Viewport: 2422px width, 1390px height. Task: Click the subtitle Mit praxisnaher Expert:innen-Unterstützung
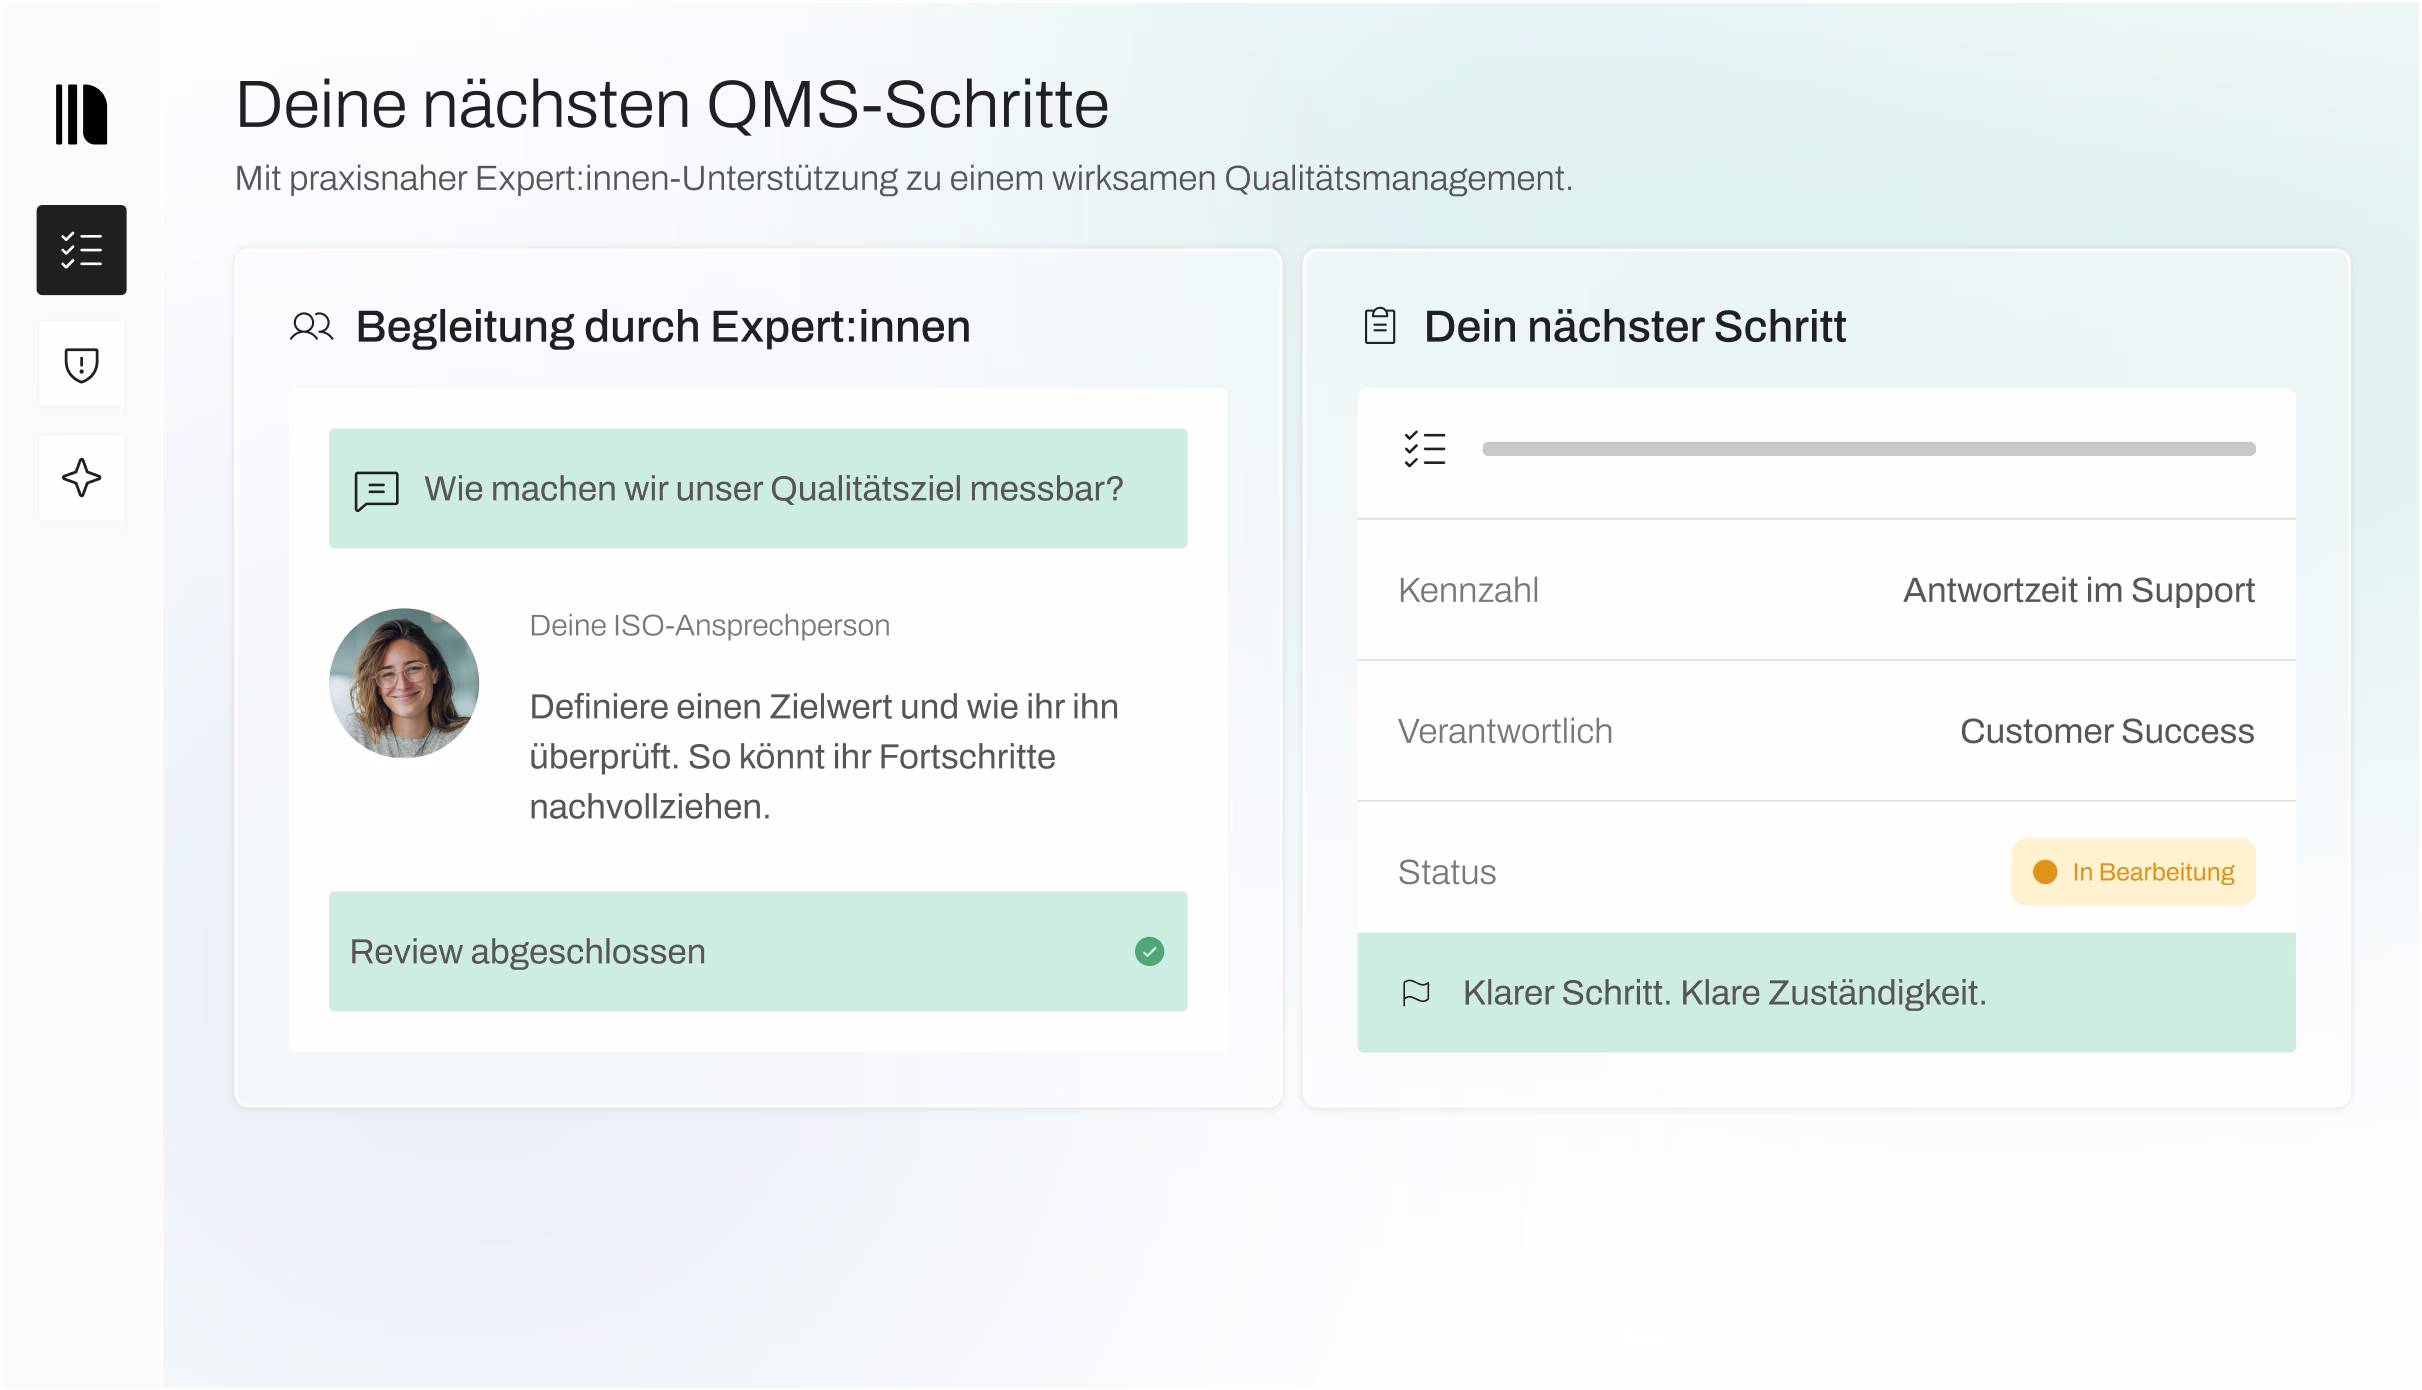coord(903,179)
